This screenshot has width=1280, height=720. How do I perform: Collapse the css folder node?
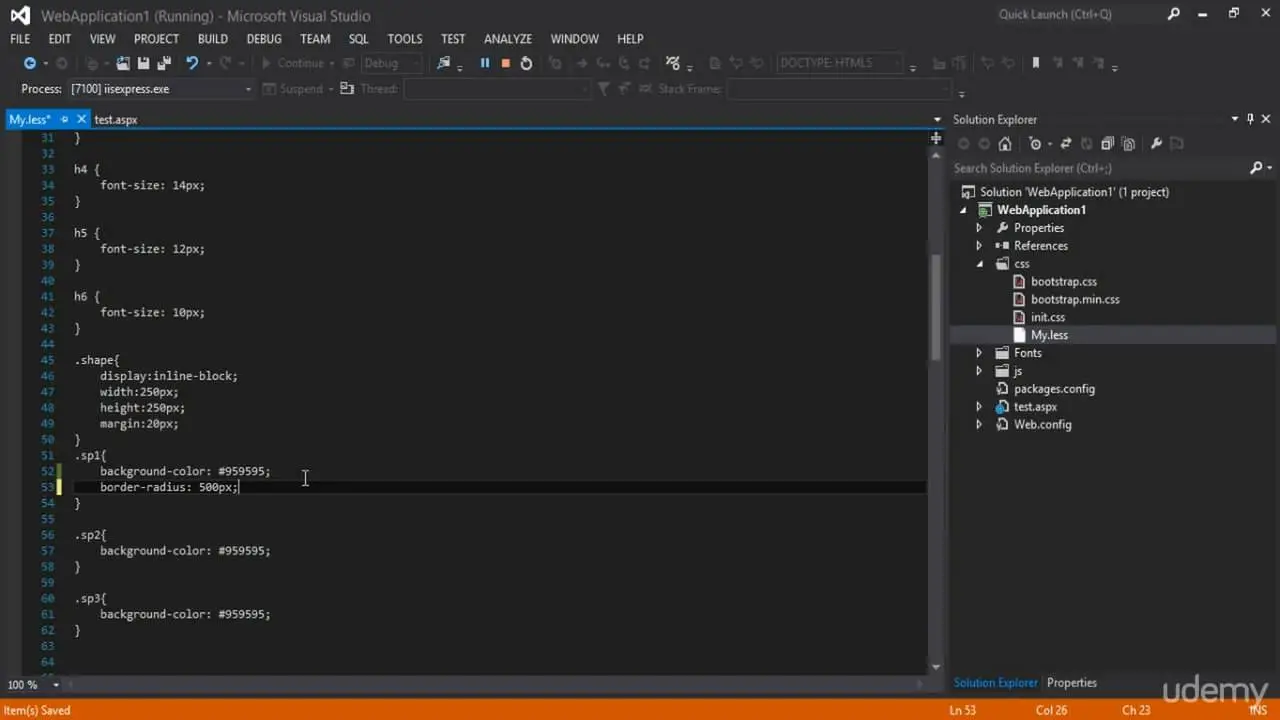(979, 264)
